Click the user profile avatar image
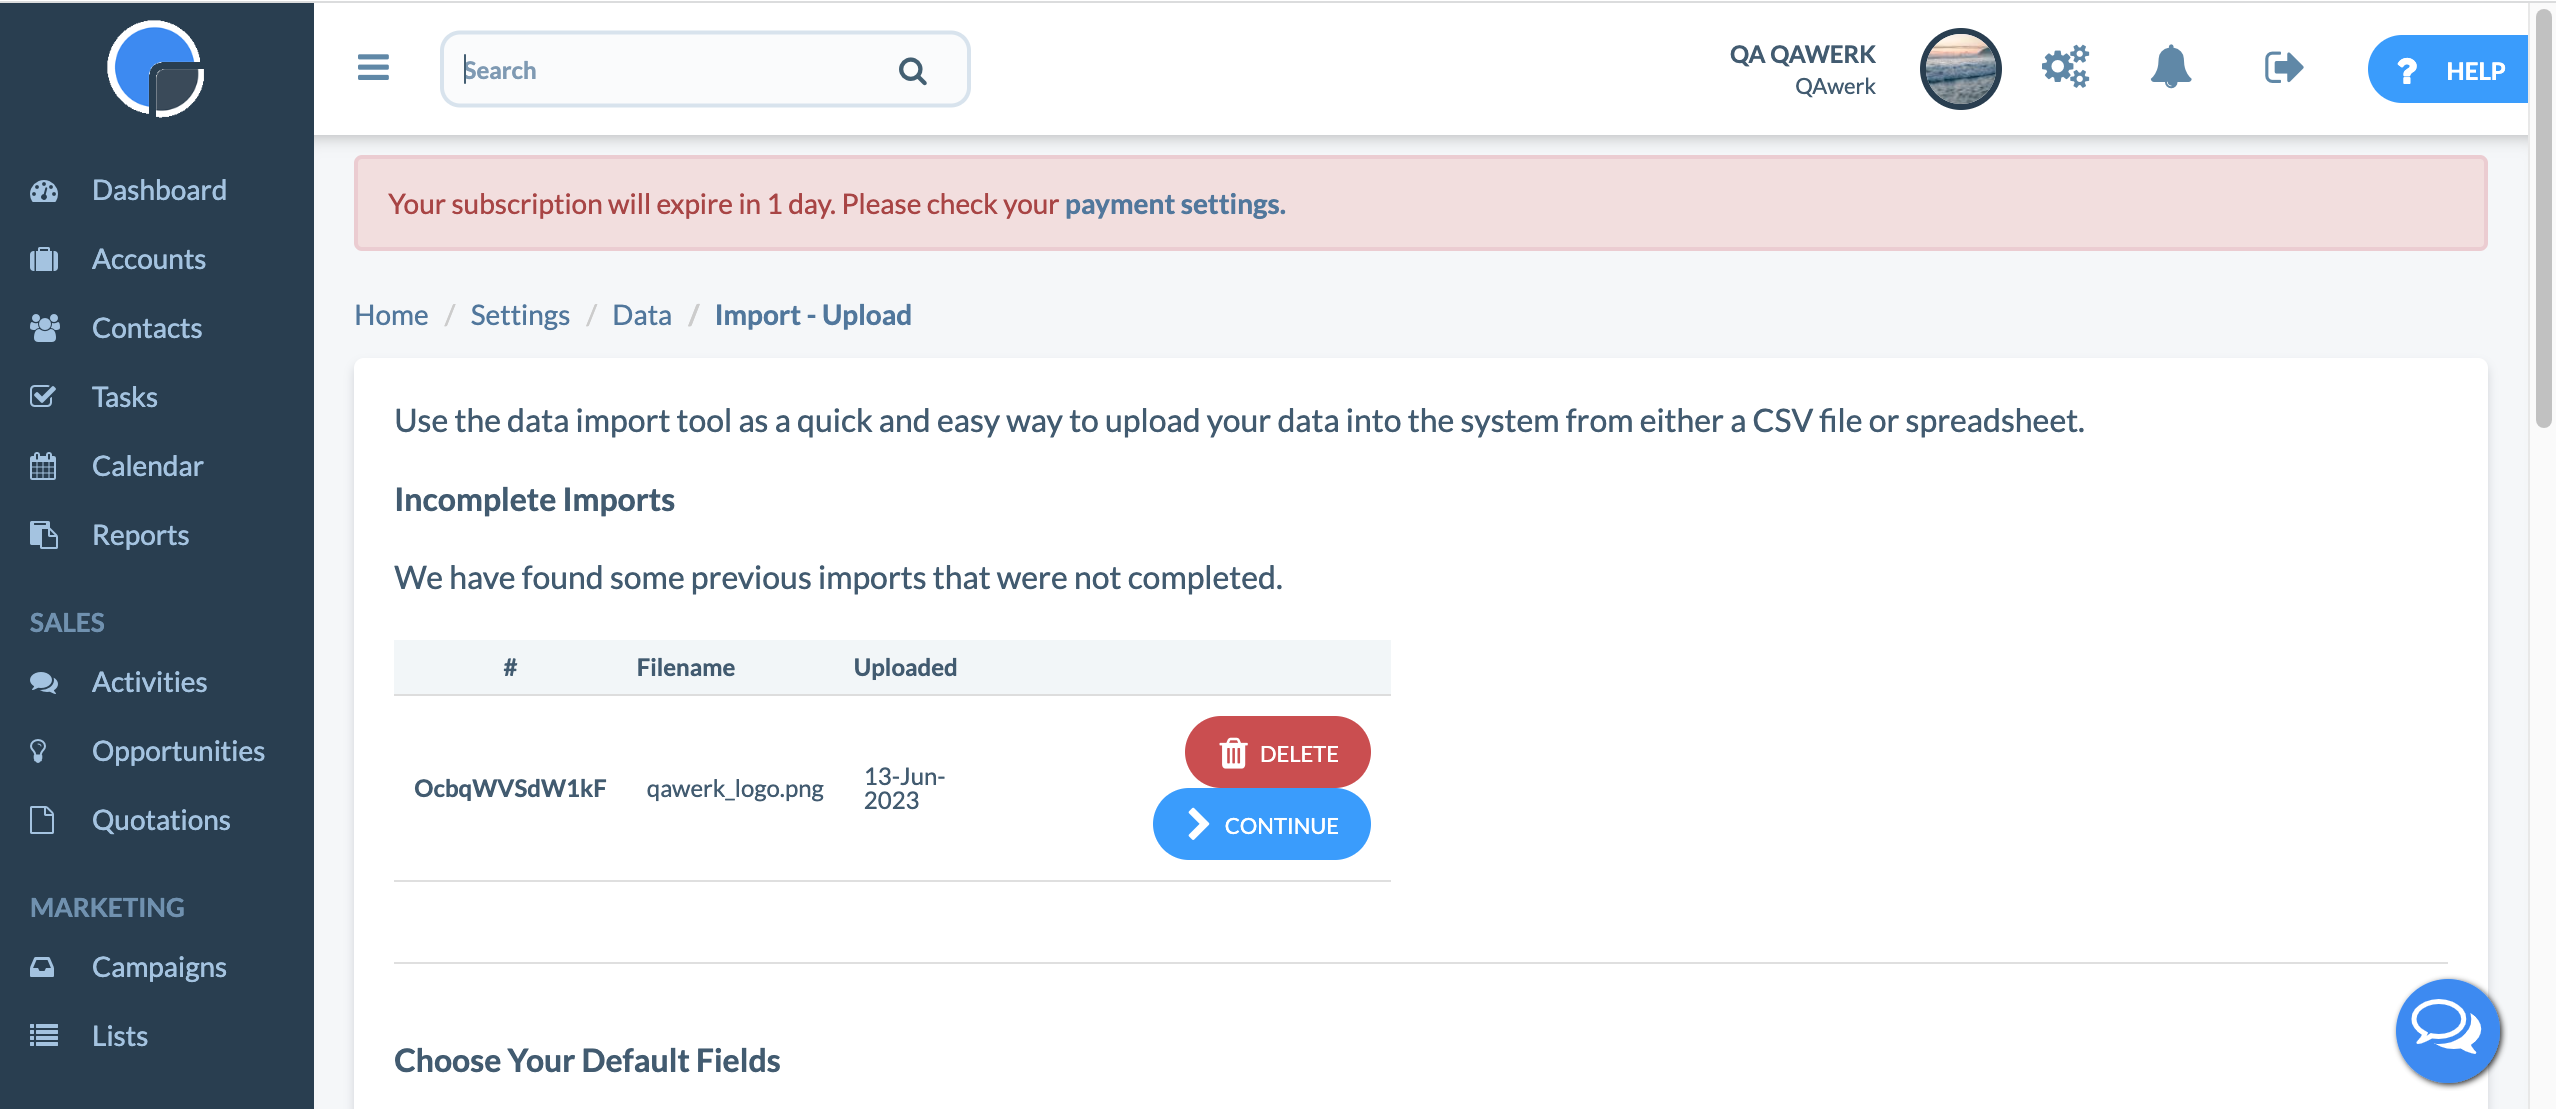Viewport: 2556px width, 1109px height. pos(1956,68)
